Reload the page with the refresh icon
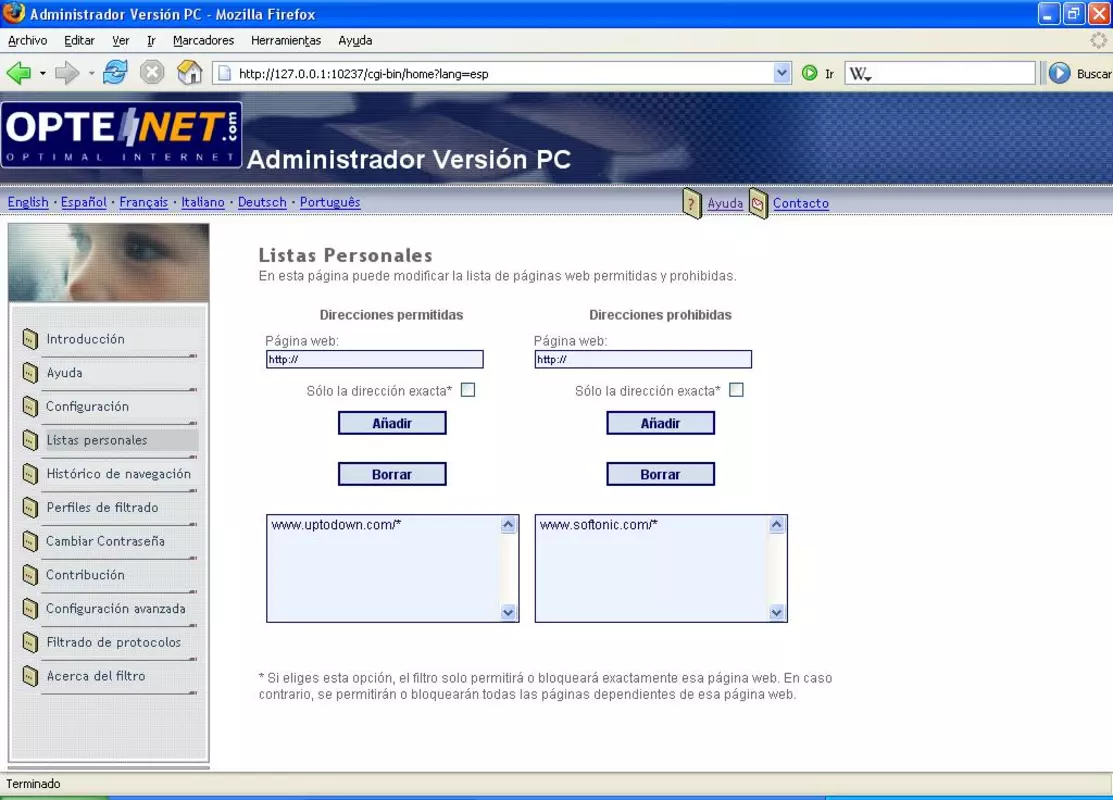Image resolution: width=1113 pixels, height=800 pixels. [x=115, y=72]
